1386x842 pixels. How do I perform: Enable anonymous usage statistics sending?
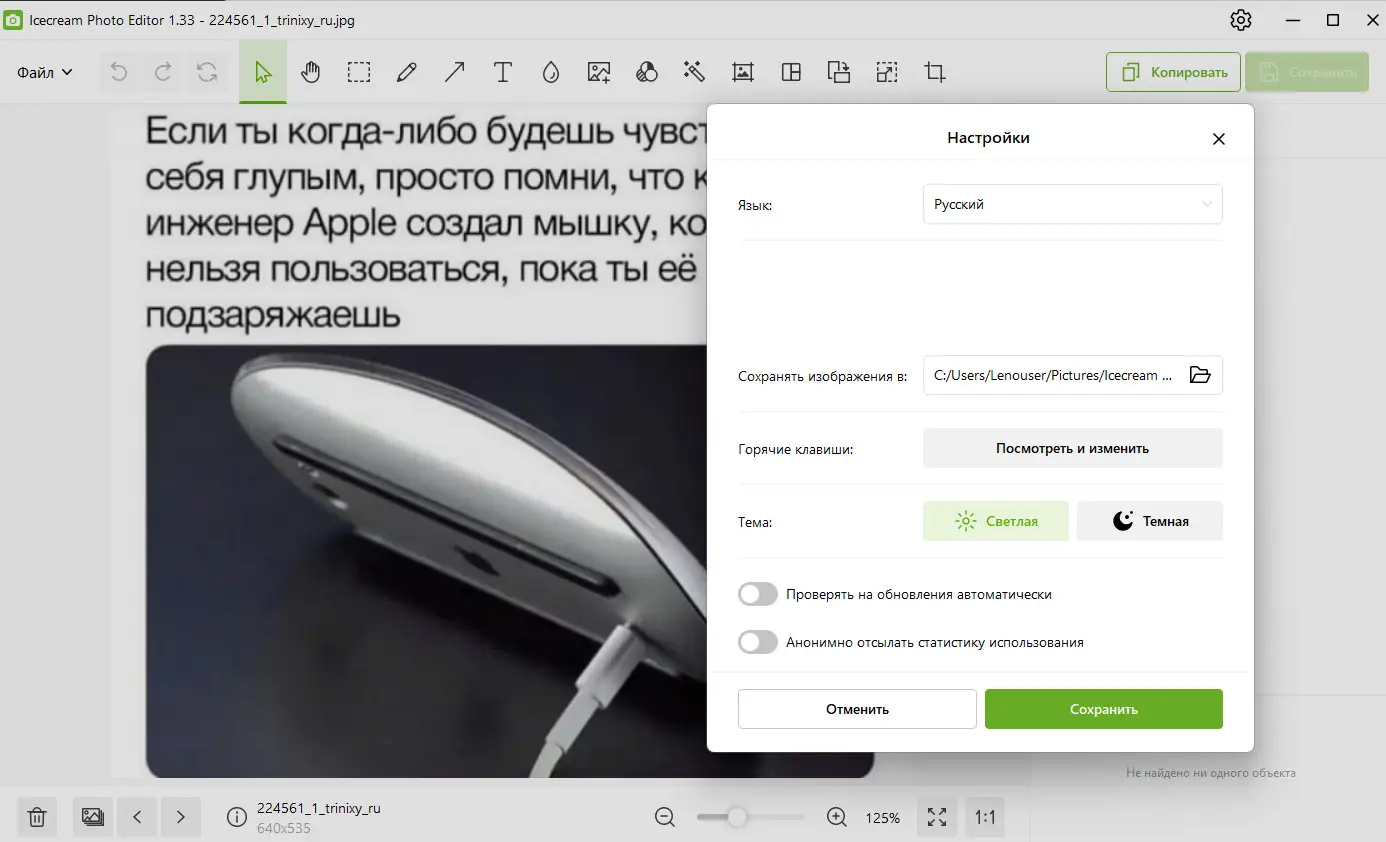point(758,641)
